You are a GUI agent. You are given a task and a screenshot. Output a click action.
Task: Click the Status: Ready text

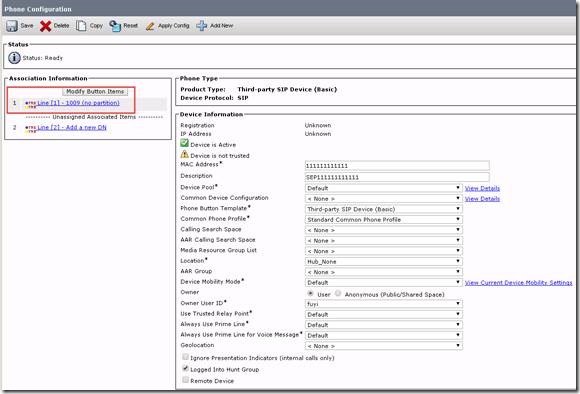click(x=43, y=58)
